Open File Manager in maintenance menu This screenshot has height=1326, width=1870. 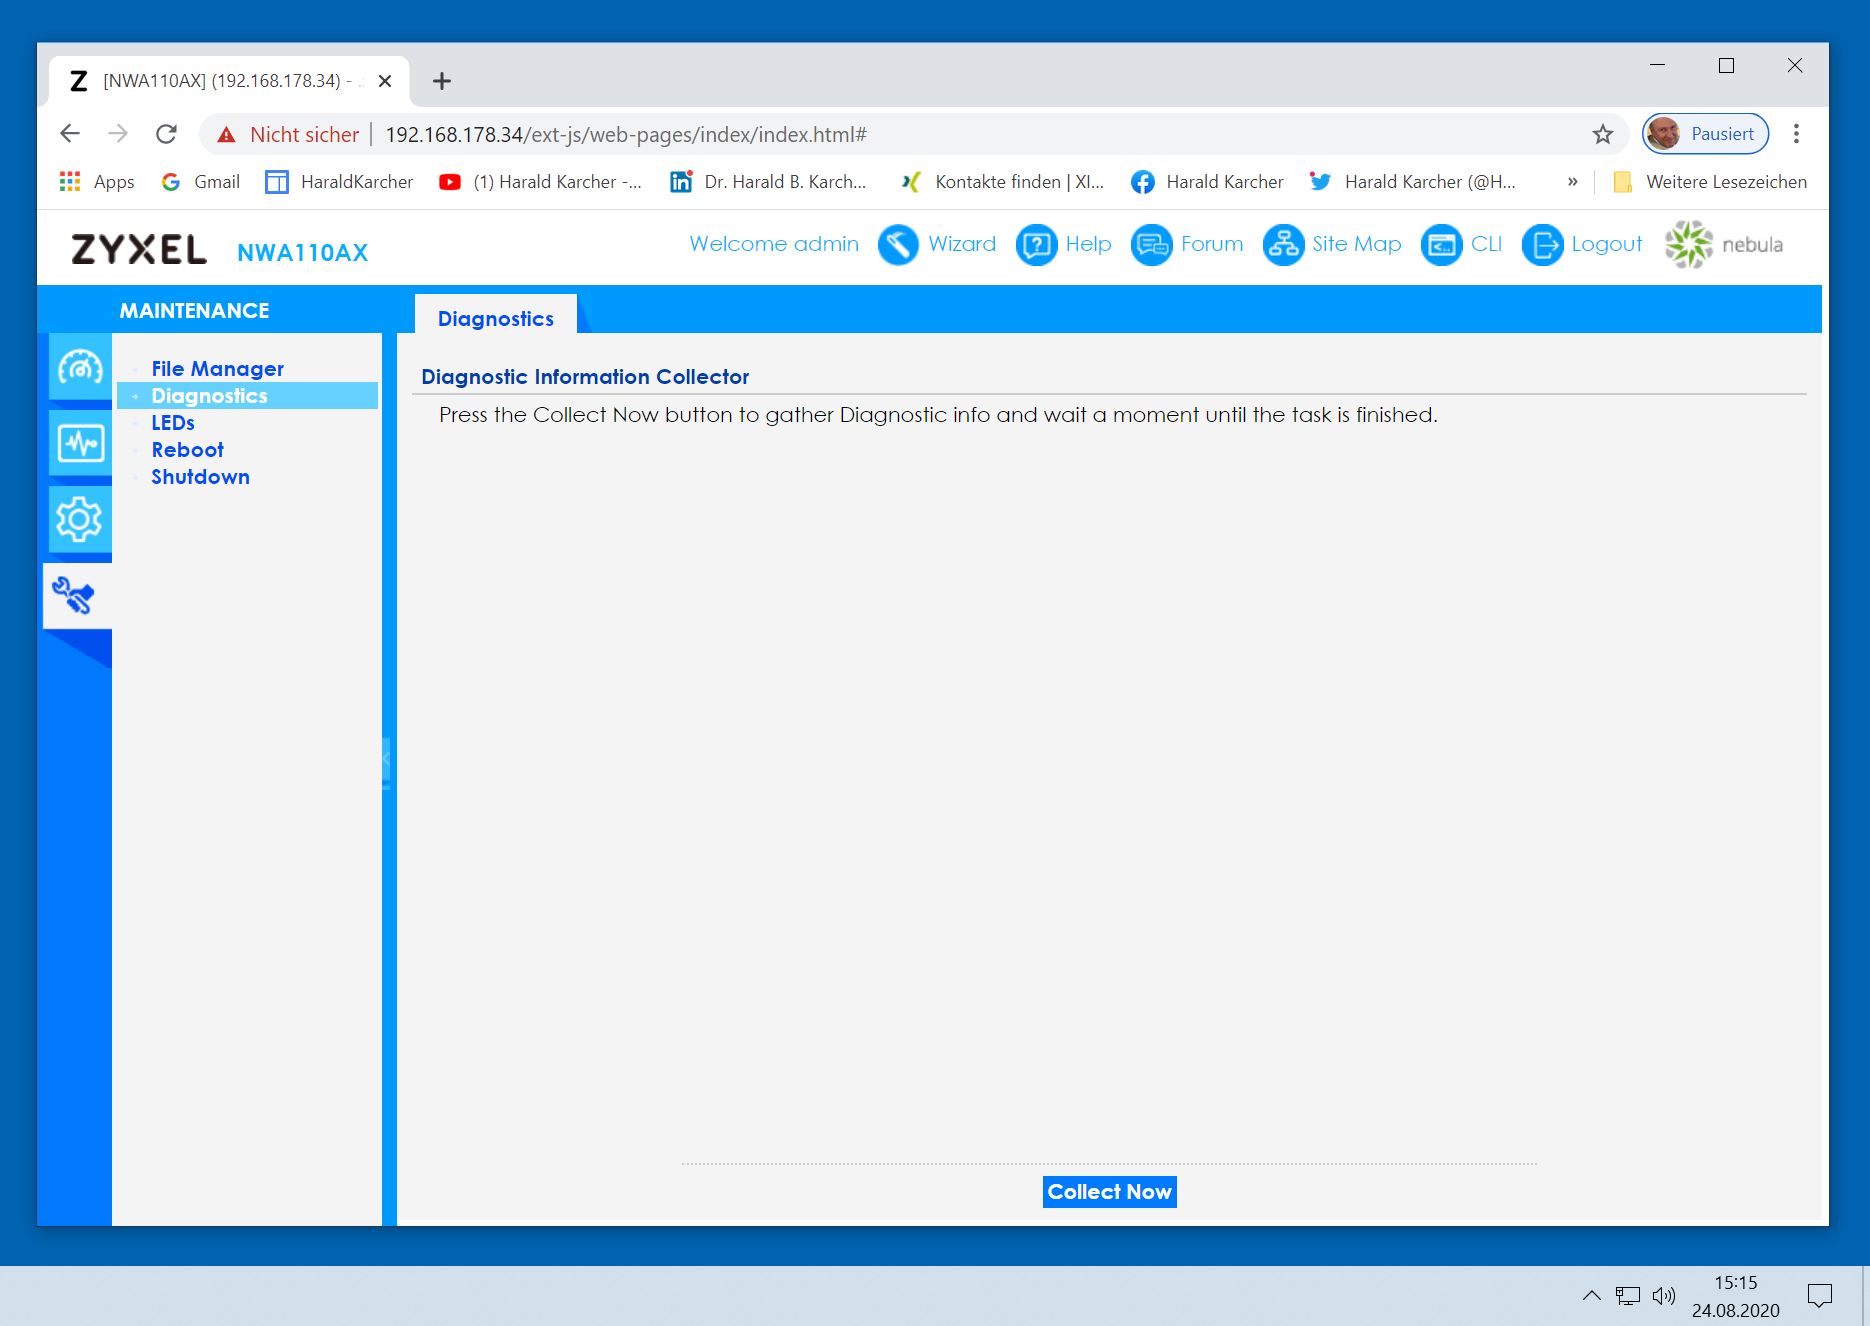pyautogui.click(x=217, y=369)
